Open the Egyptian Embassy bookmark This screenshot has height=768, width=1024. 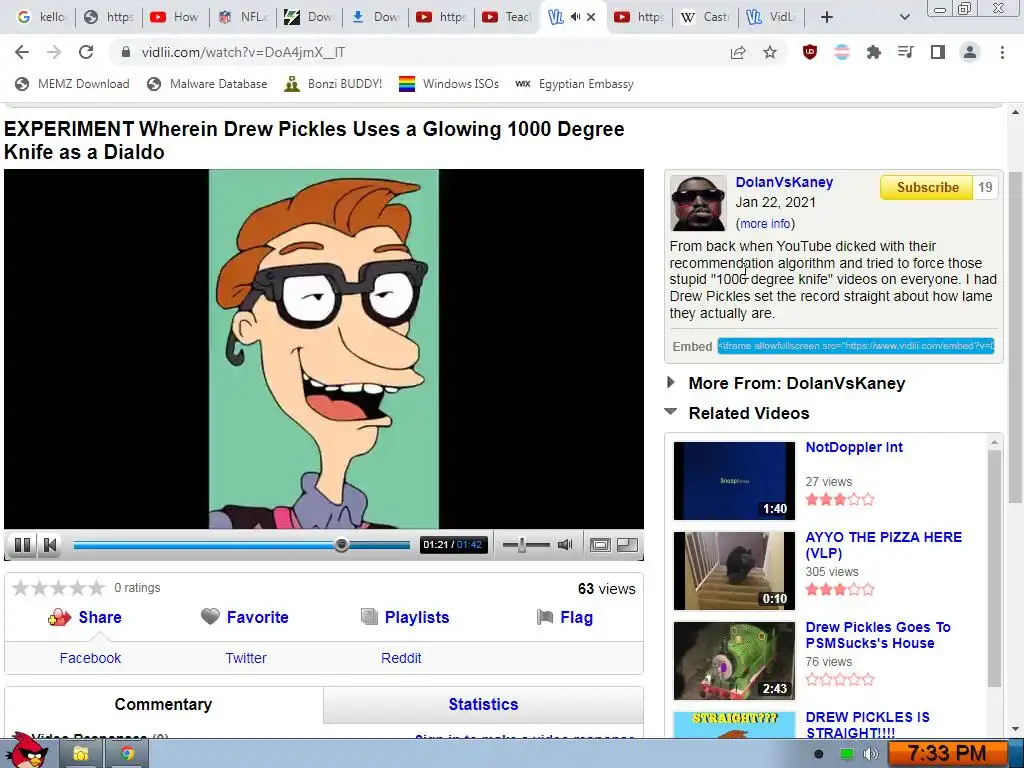click(574, 84)
